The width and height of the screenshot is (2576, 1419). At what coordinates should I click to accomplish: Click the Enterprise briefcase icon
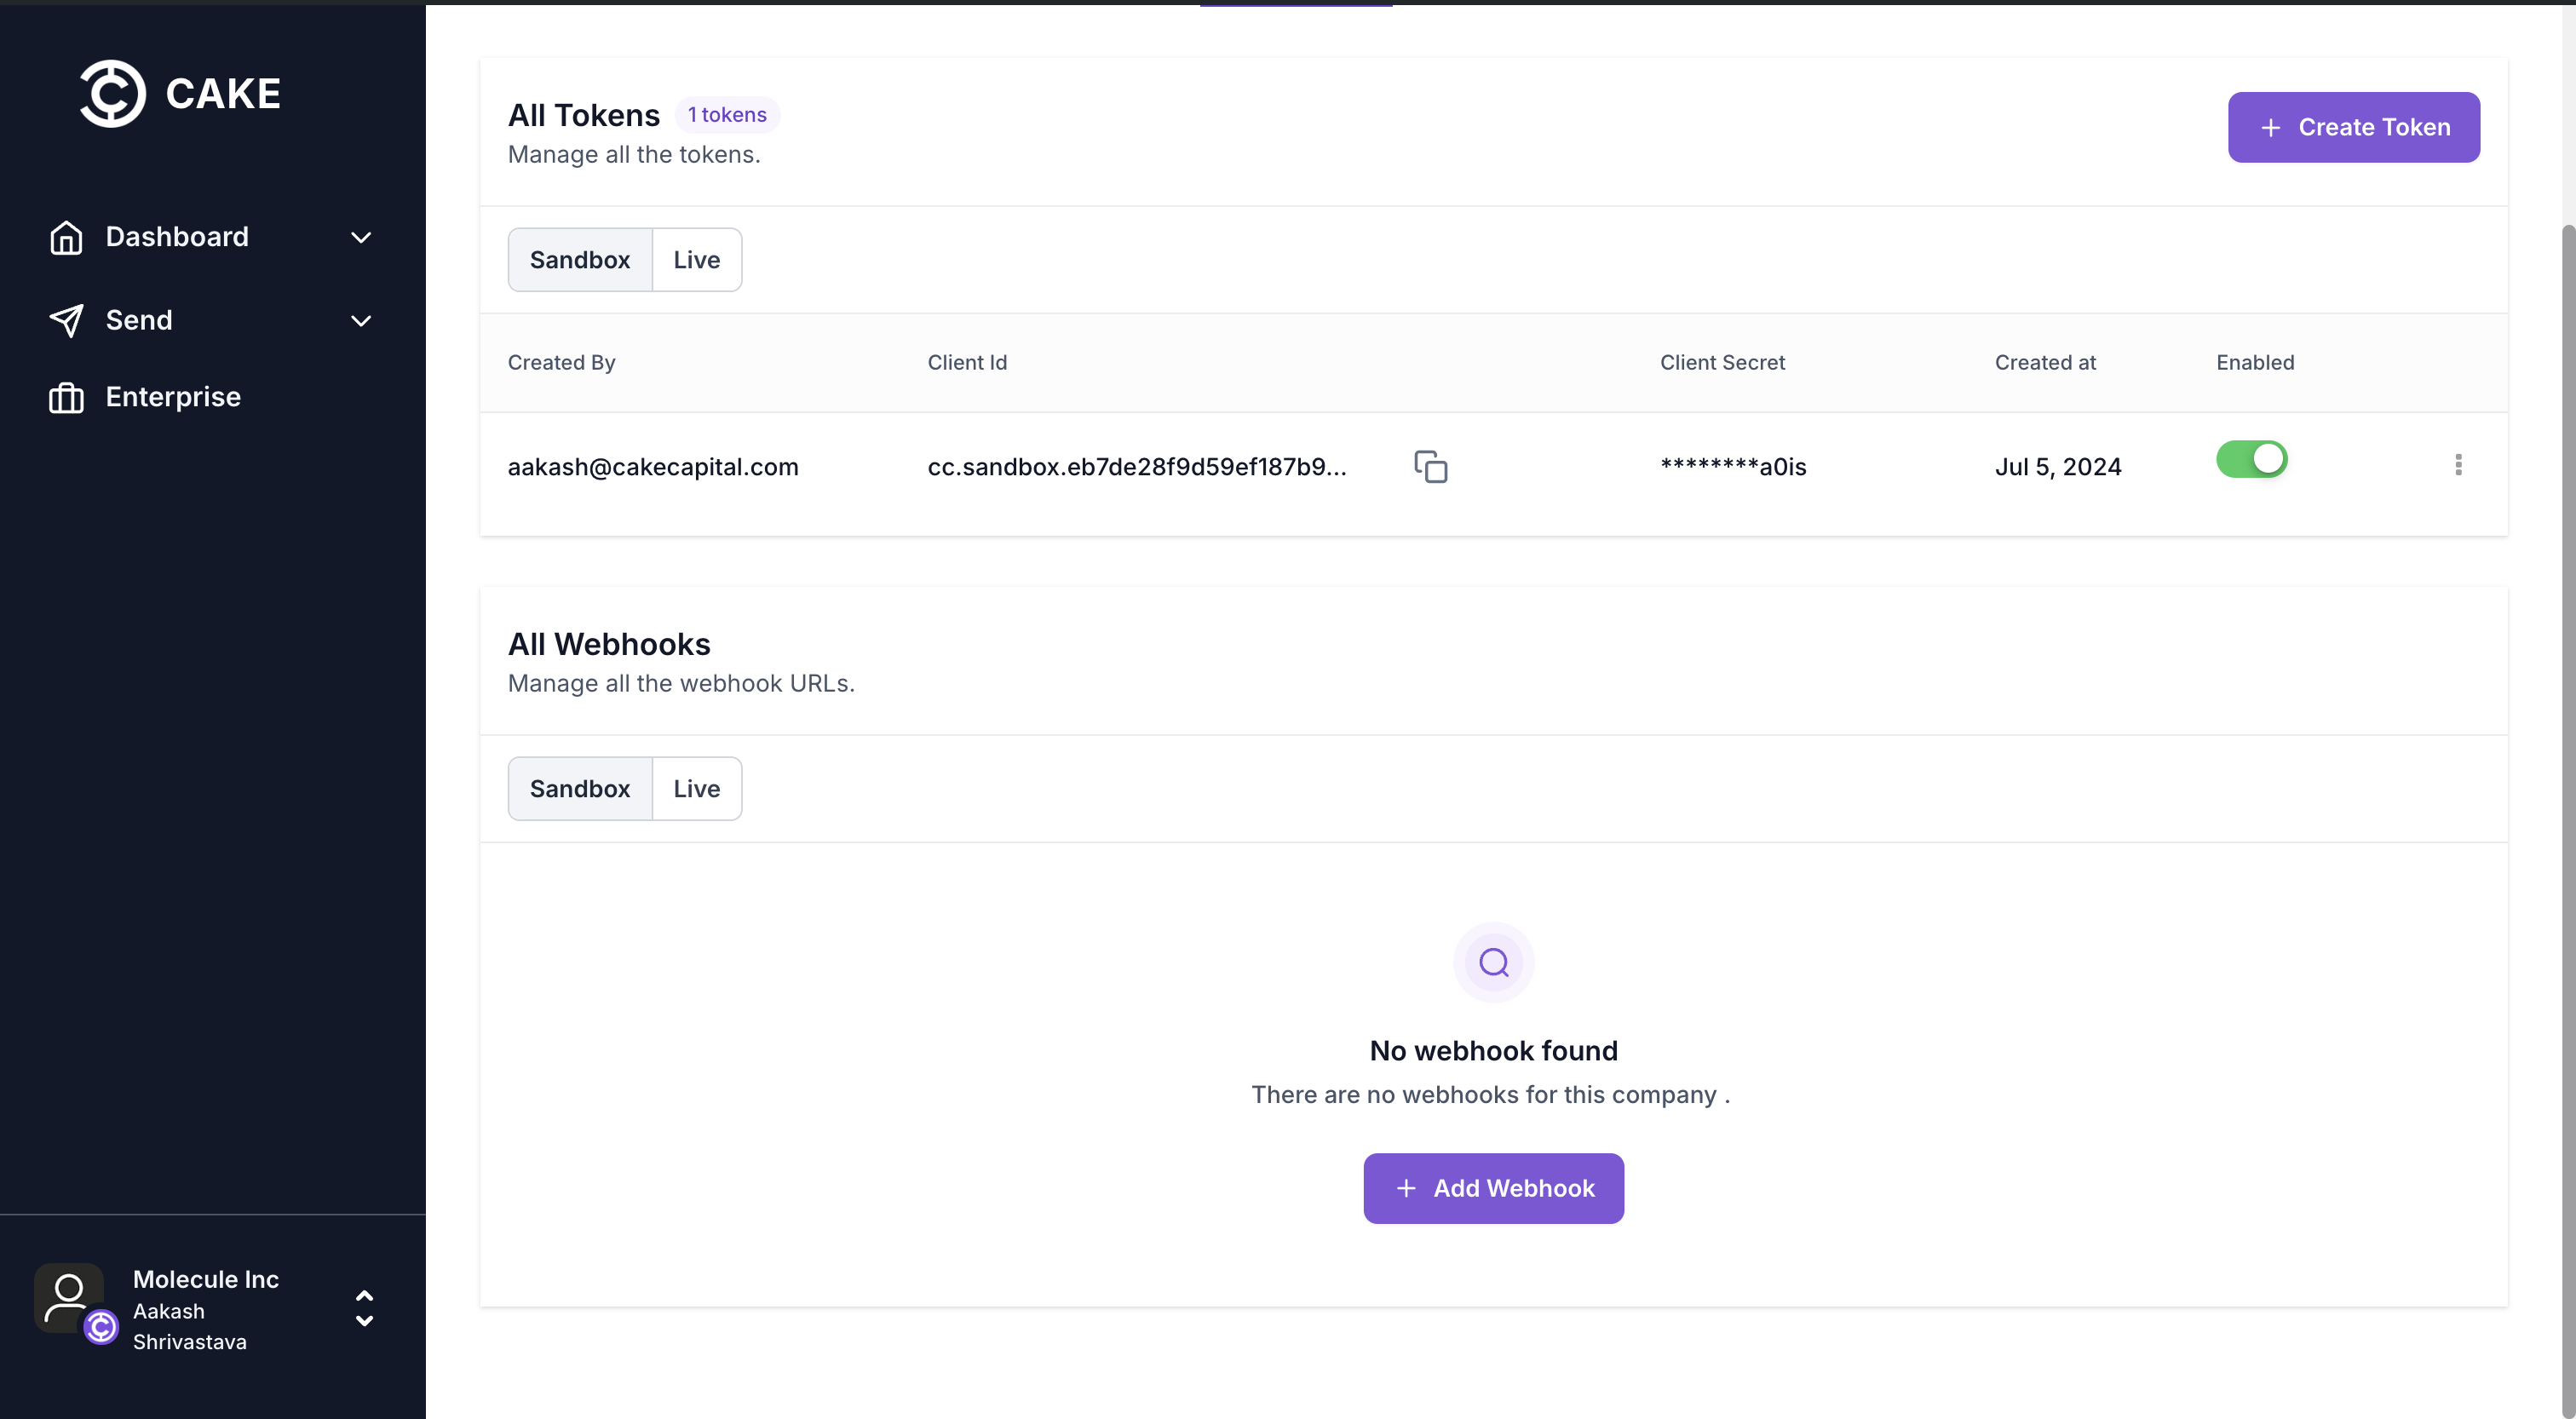click(x=66, y=398)
